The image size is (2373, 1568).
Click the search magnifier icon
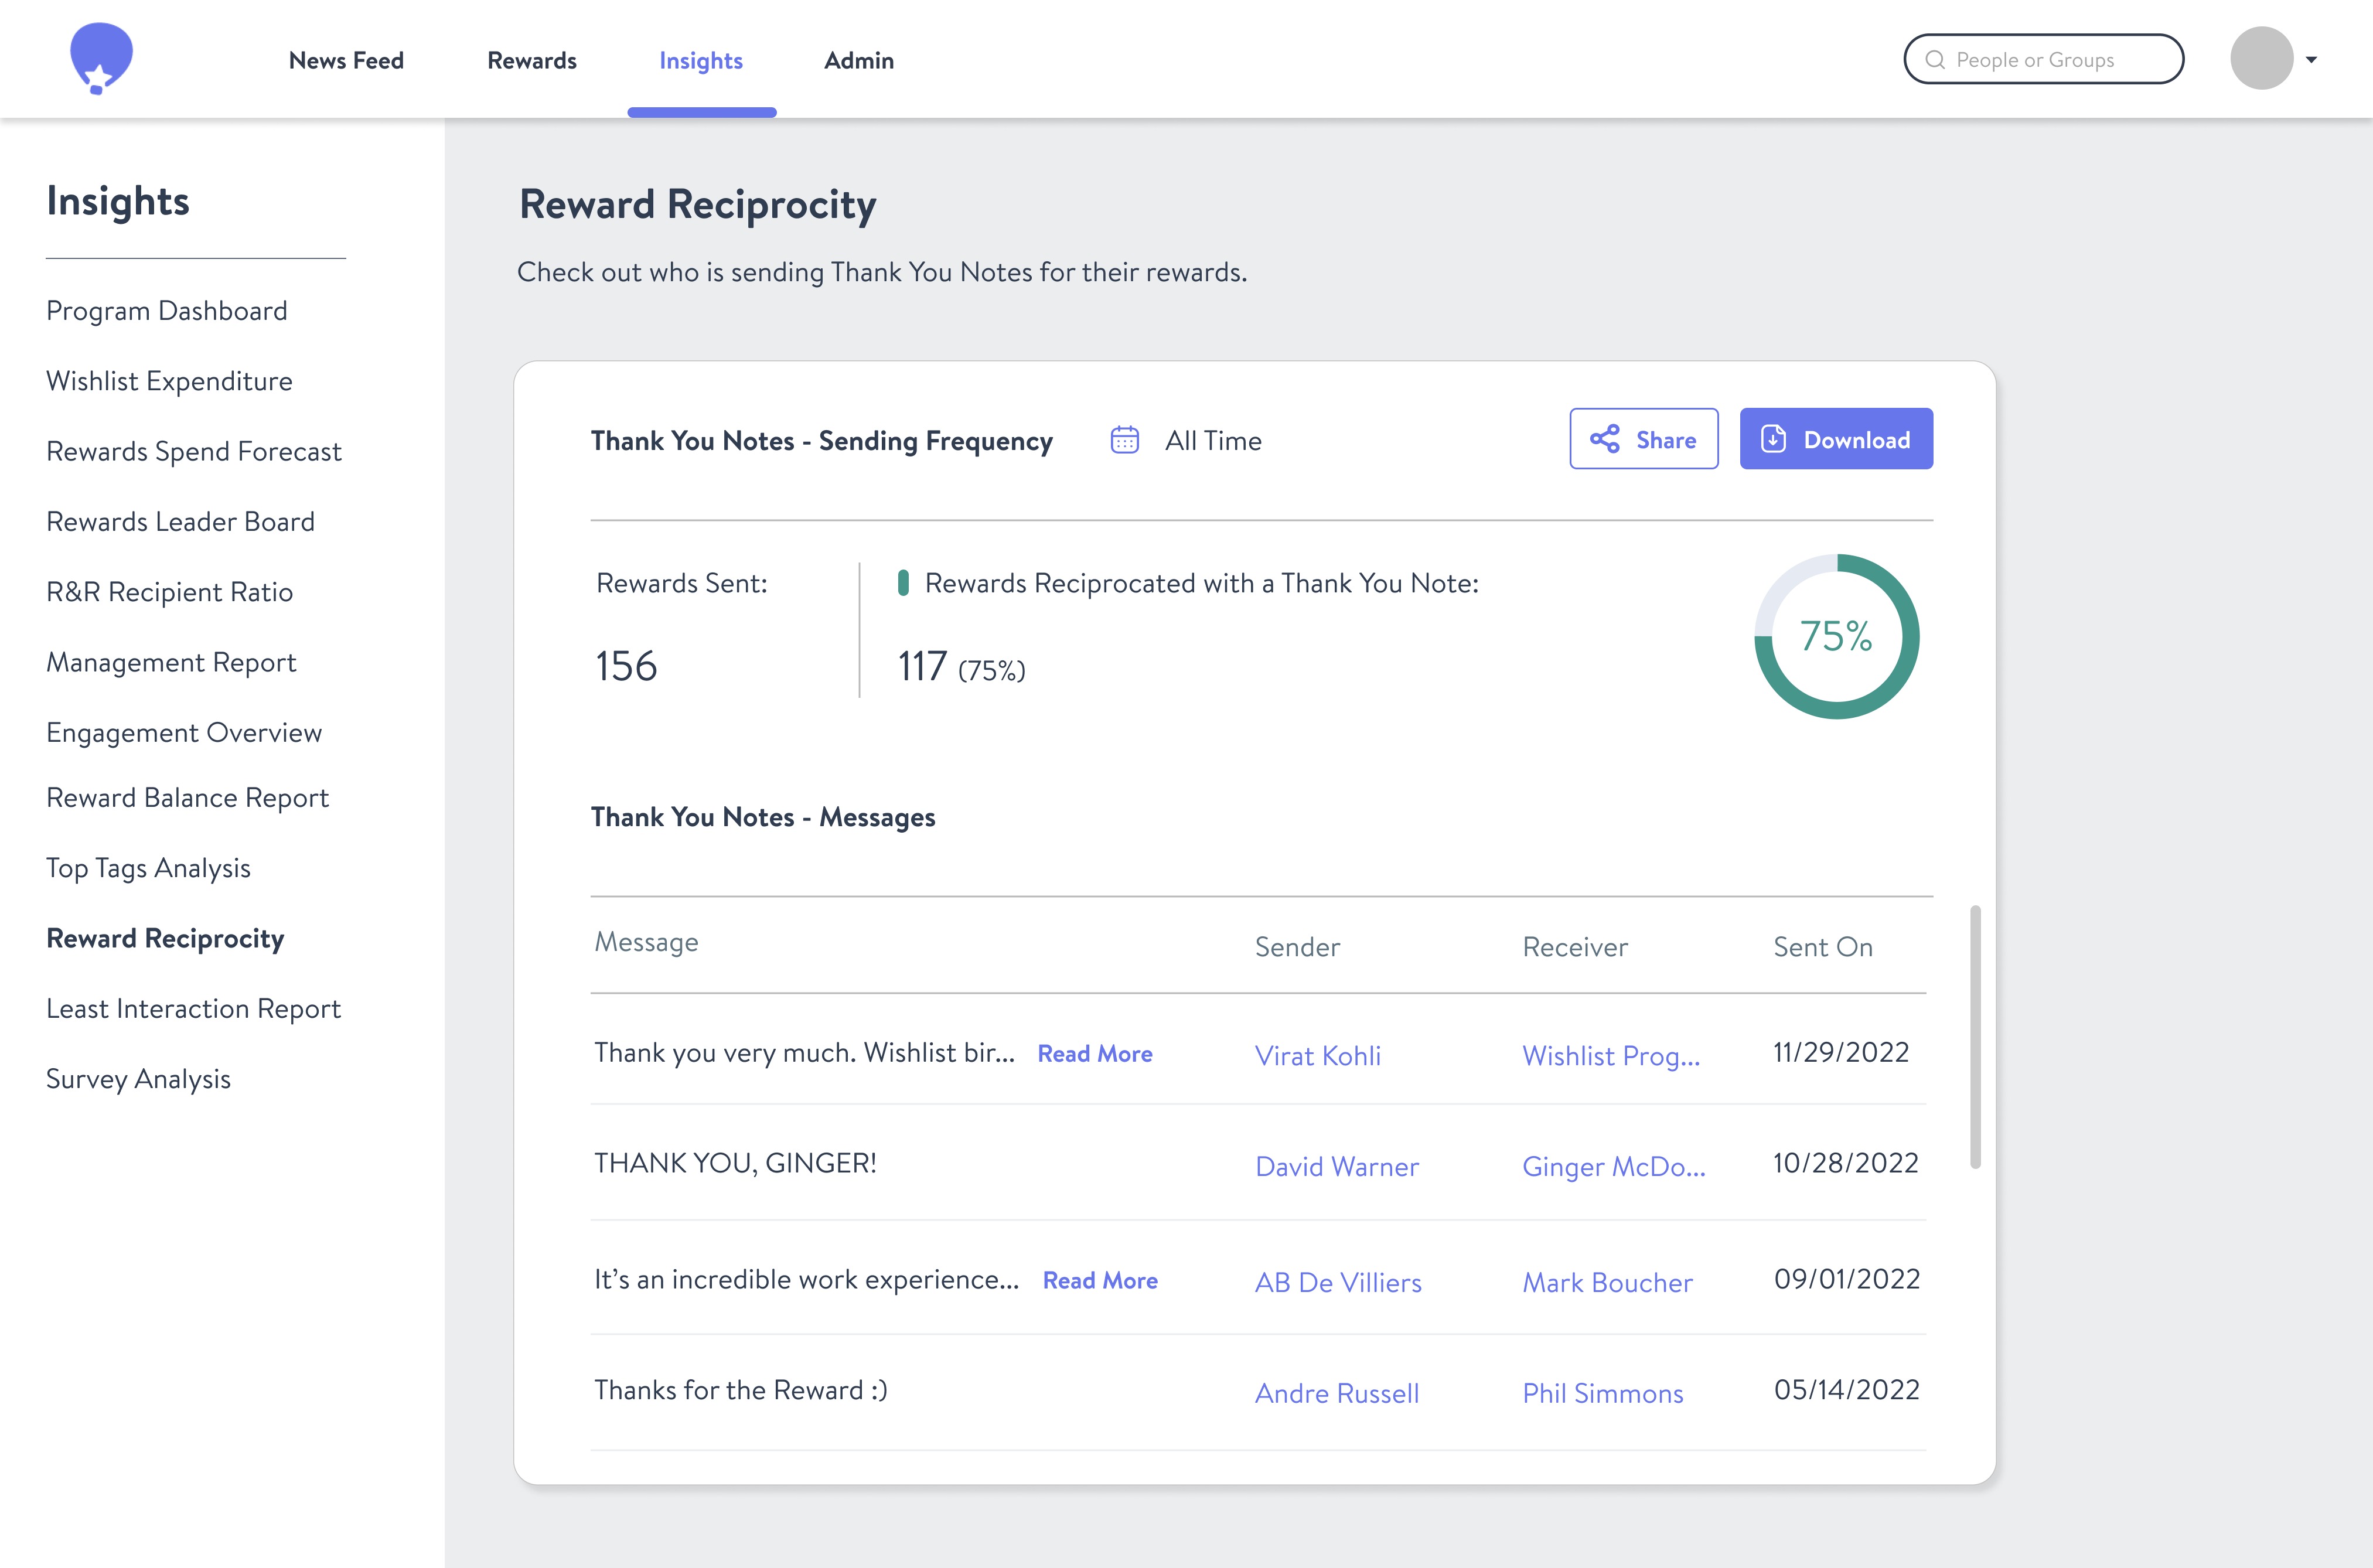click(1935, 60)
